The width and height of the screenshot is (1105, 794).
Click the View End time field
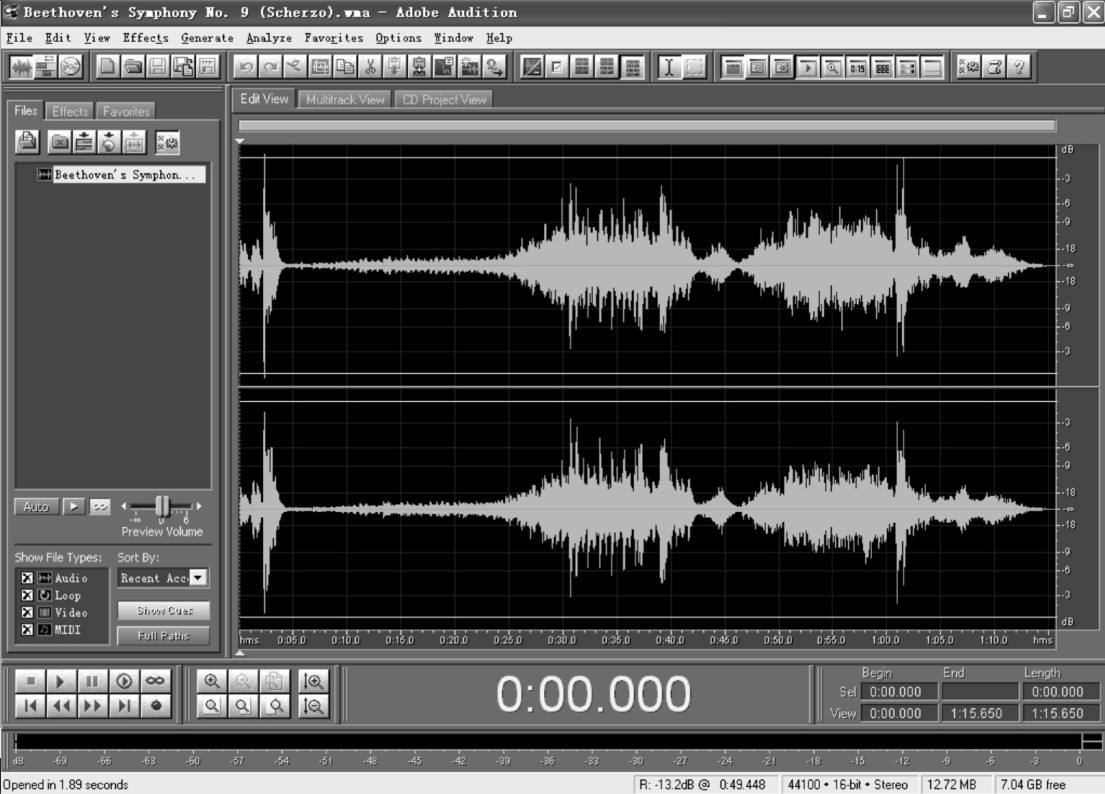[980, 713]
